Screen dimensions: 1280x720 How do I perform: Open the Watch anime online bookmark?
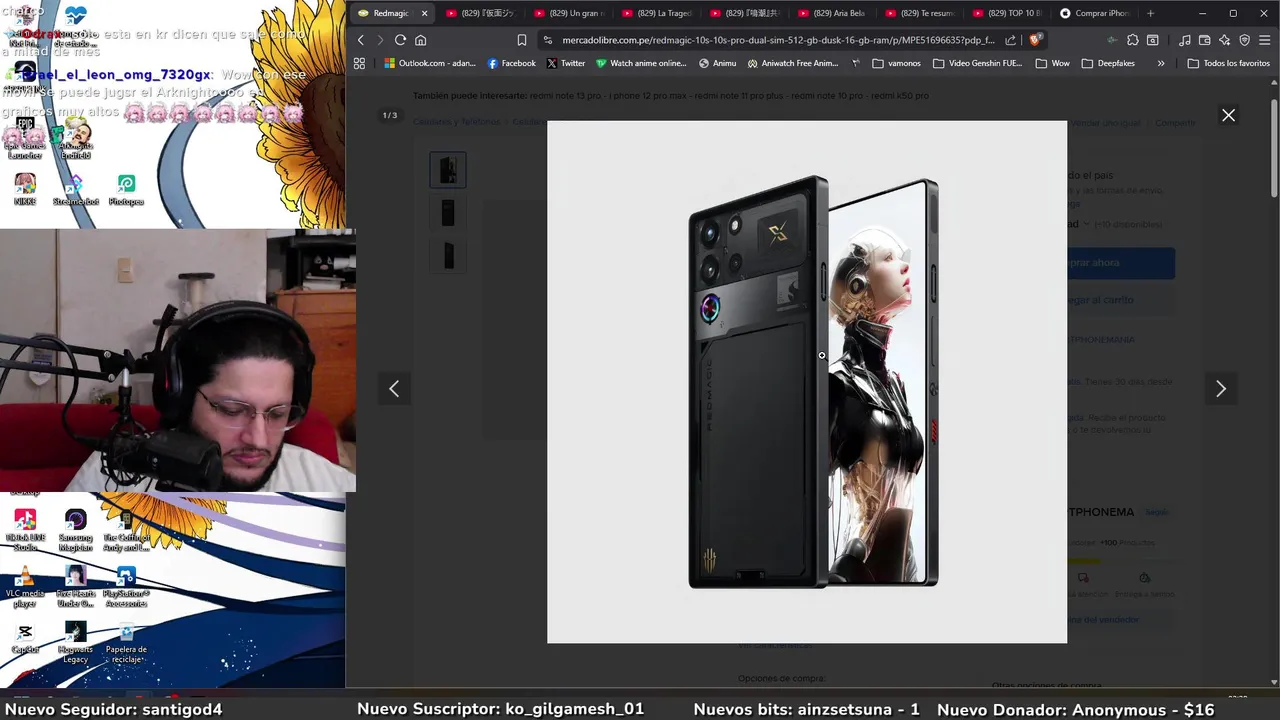pyautogui.click(x=641, y=63)
